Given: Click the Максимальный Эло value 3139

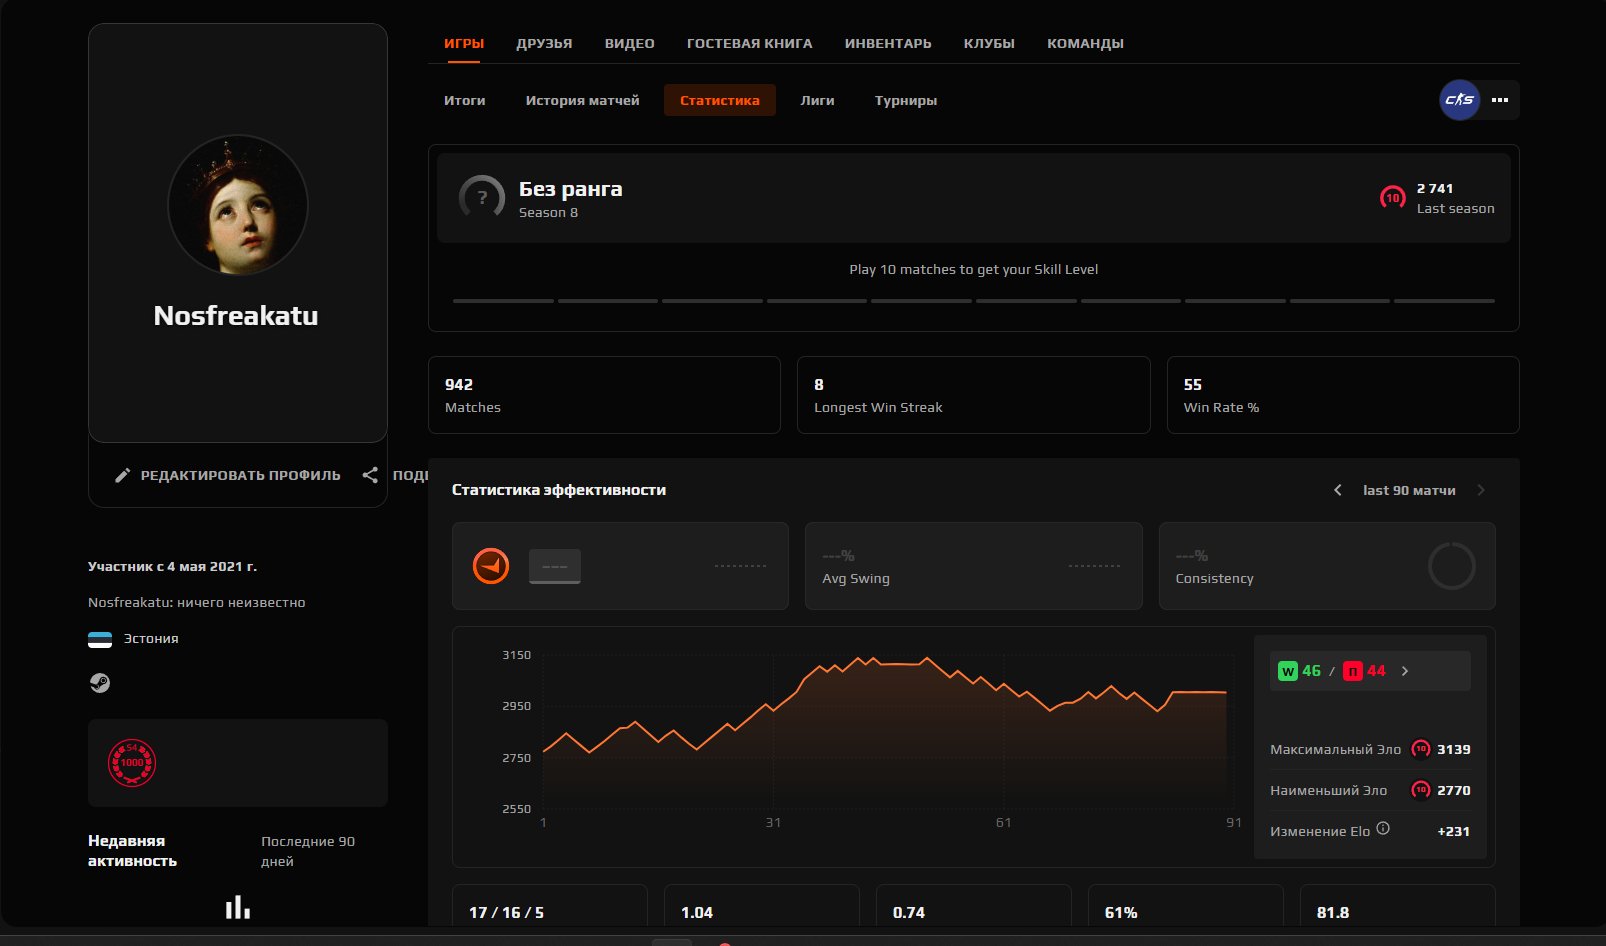Looking at the screenshot, I should (1454, 749).
